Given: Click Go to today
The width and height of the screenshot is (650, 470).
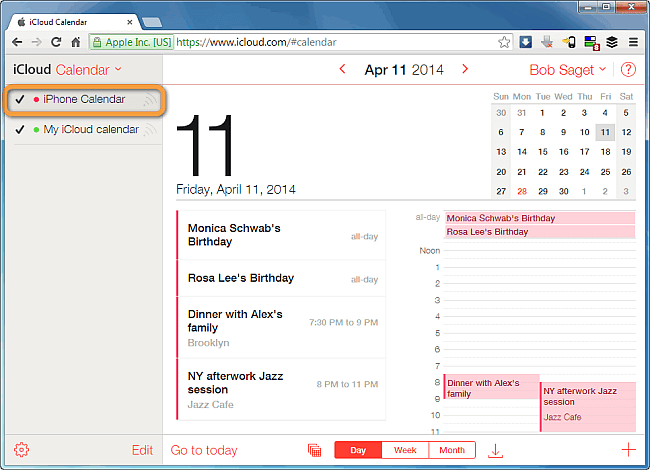Looking at the screenshot, I should [x=204, y=450].
